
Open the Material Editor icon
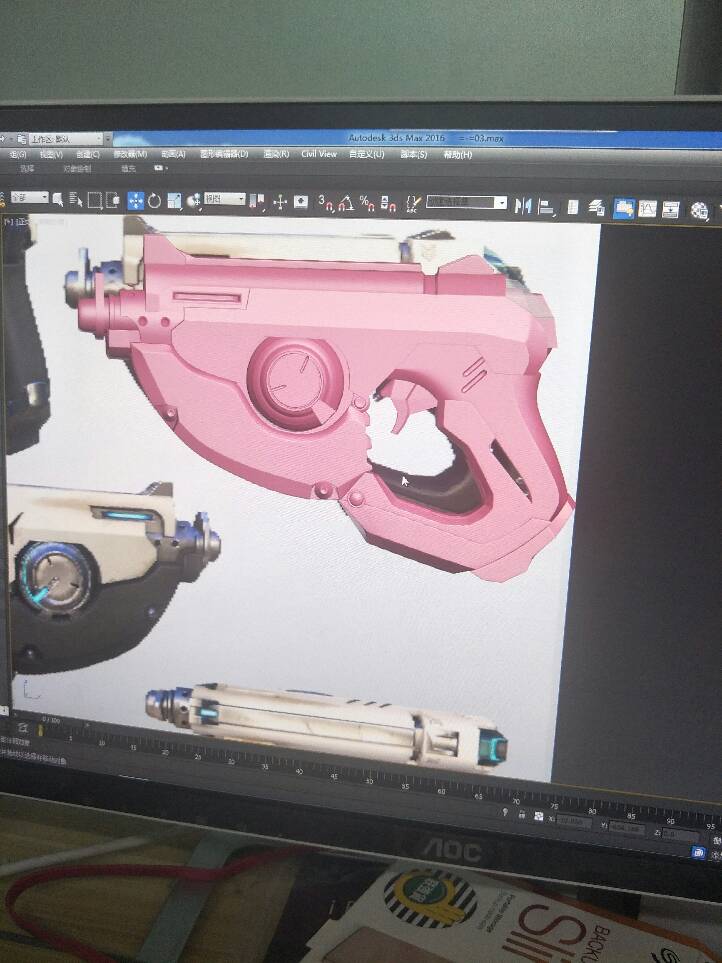click(x=699, y=211)
